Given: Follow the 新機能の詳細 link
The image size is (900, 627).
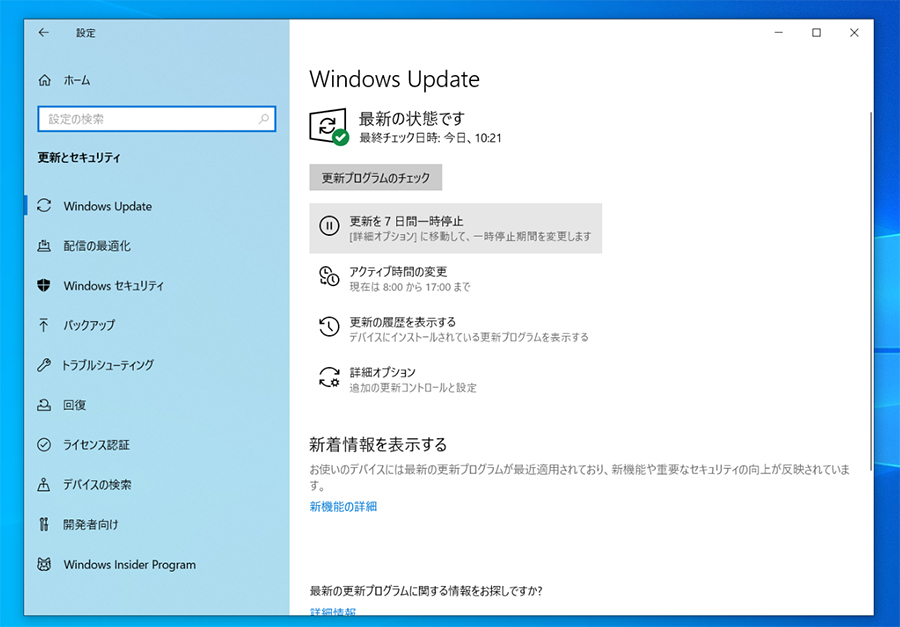Looking at the screenshot, I should pos(343,506).
